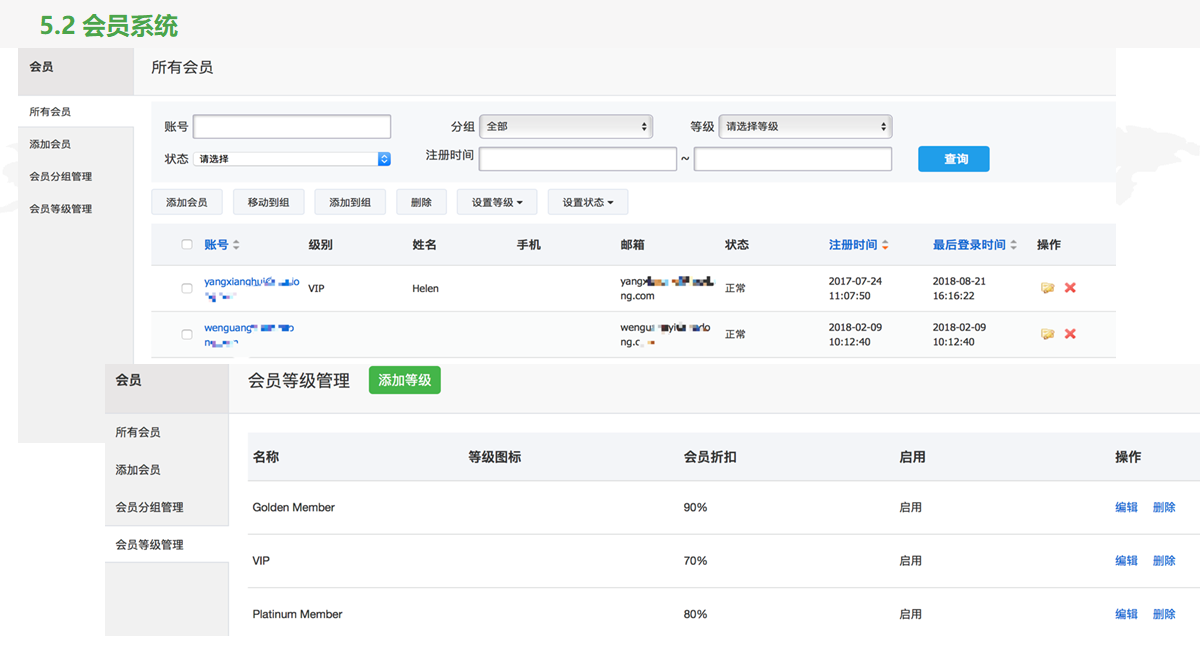Click the folder edit icon for Helen's row
The image size is (1200, 645).
coord(1047,288)
